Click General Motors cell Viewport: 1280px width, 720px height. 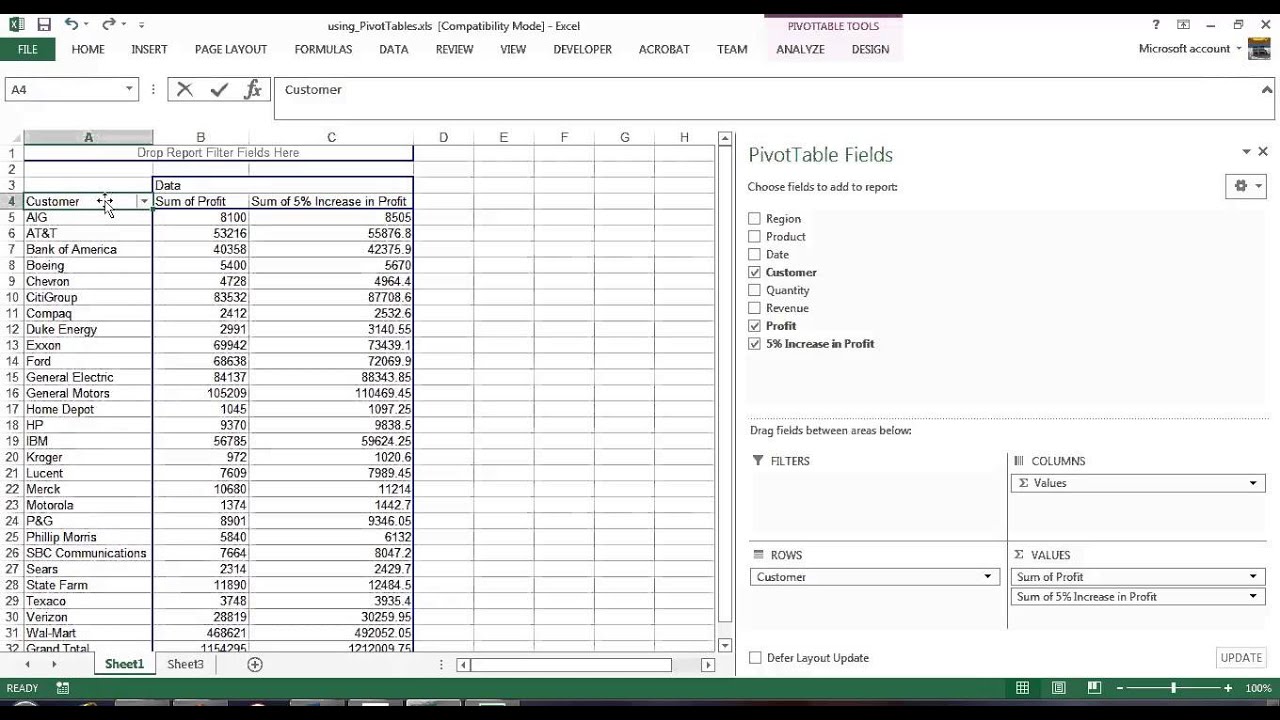coord(88,393)
